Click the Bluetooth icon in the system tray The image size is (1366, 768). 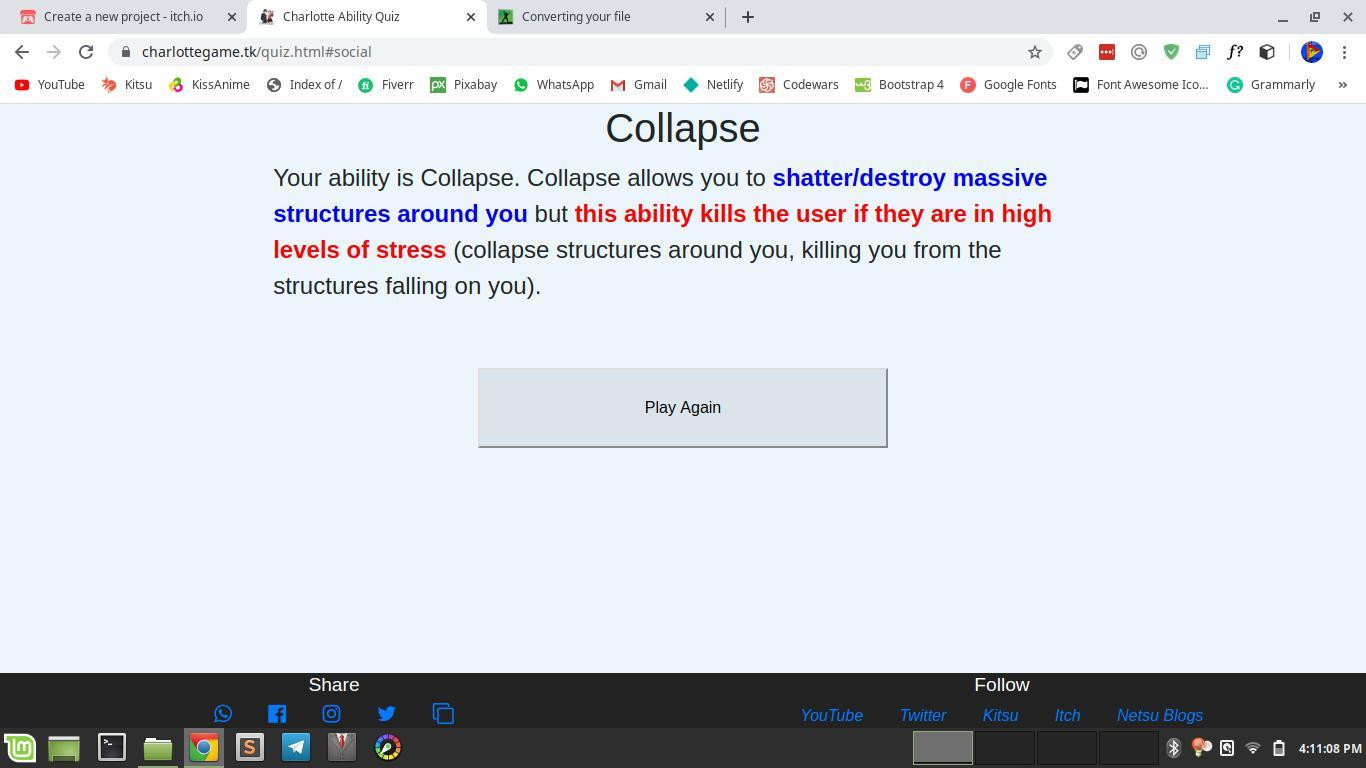(1174, 748)
